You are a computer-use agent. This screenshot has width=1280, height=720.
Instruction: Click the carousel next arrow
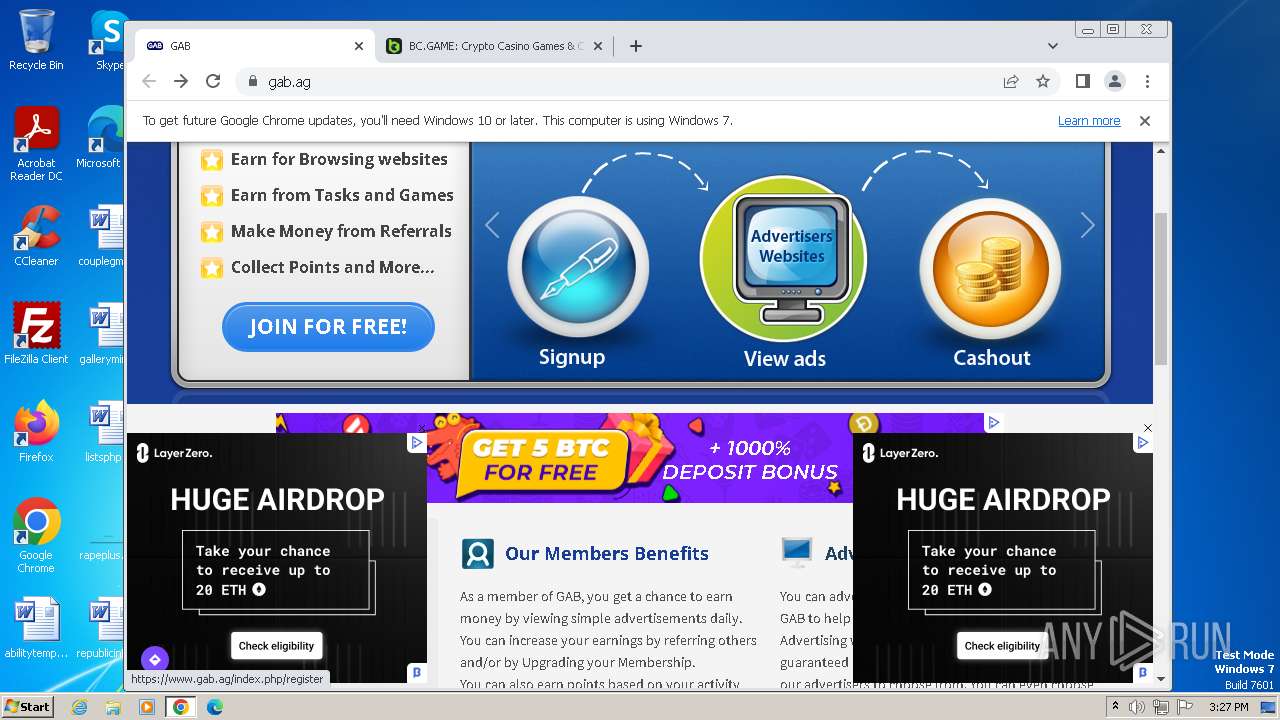click(x=1087, y=225)
